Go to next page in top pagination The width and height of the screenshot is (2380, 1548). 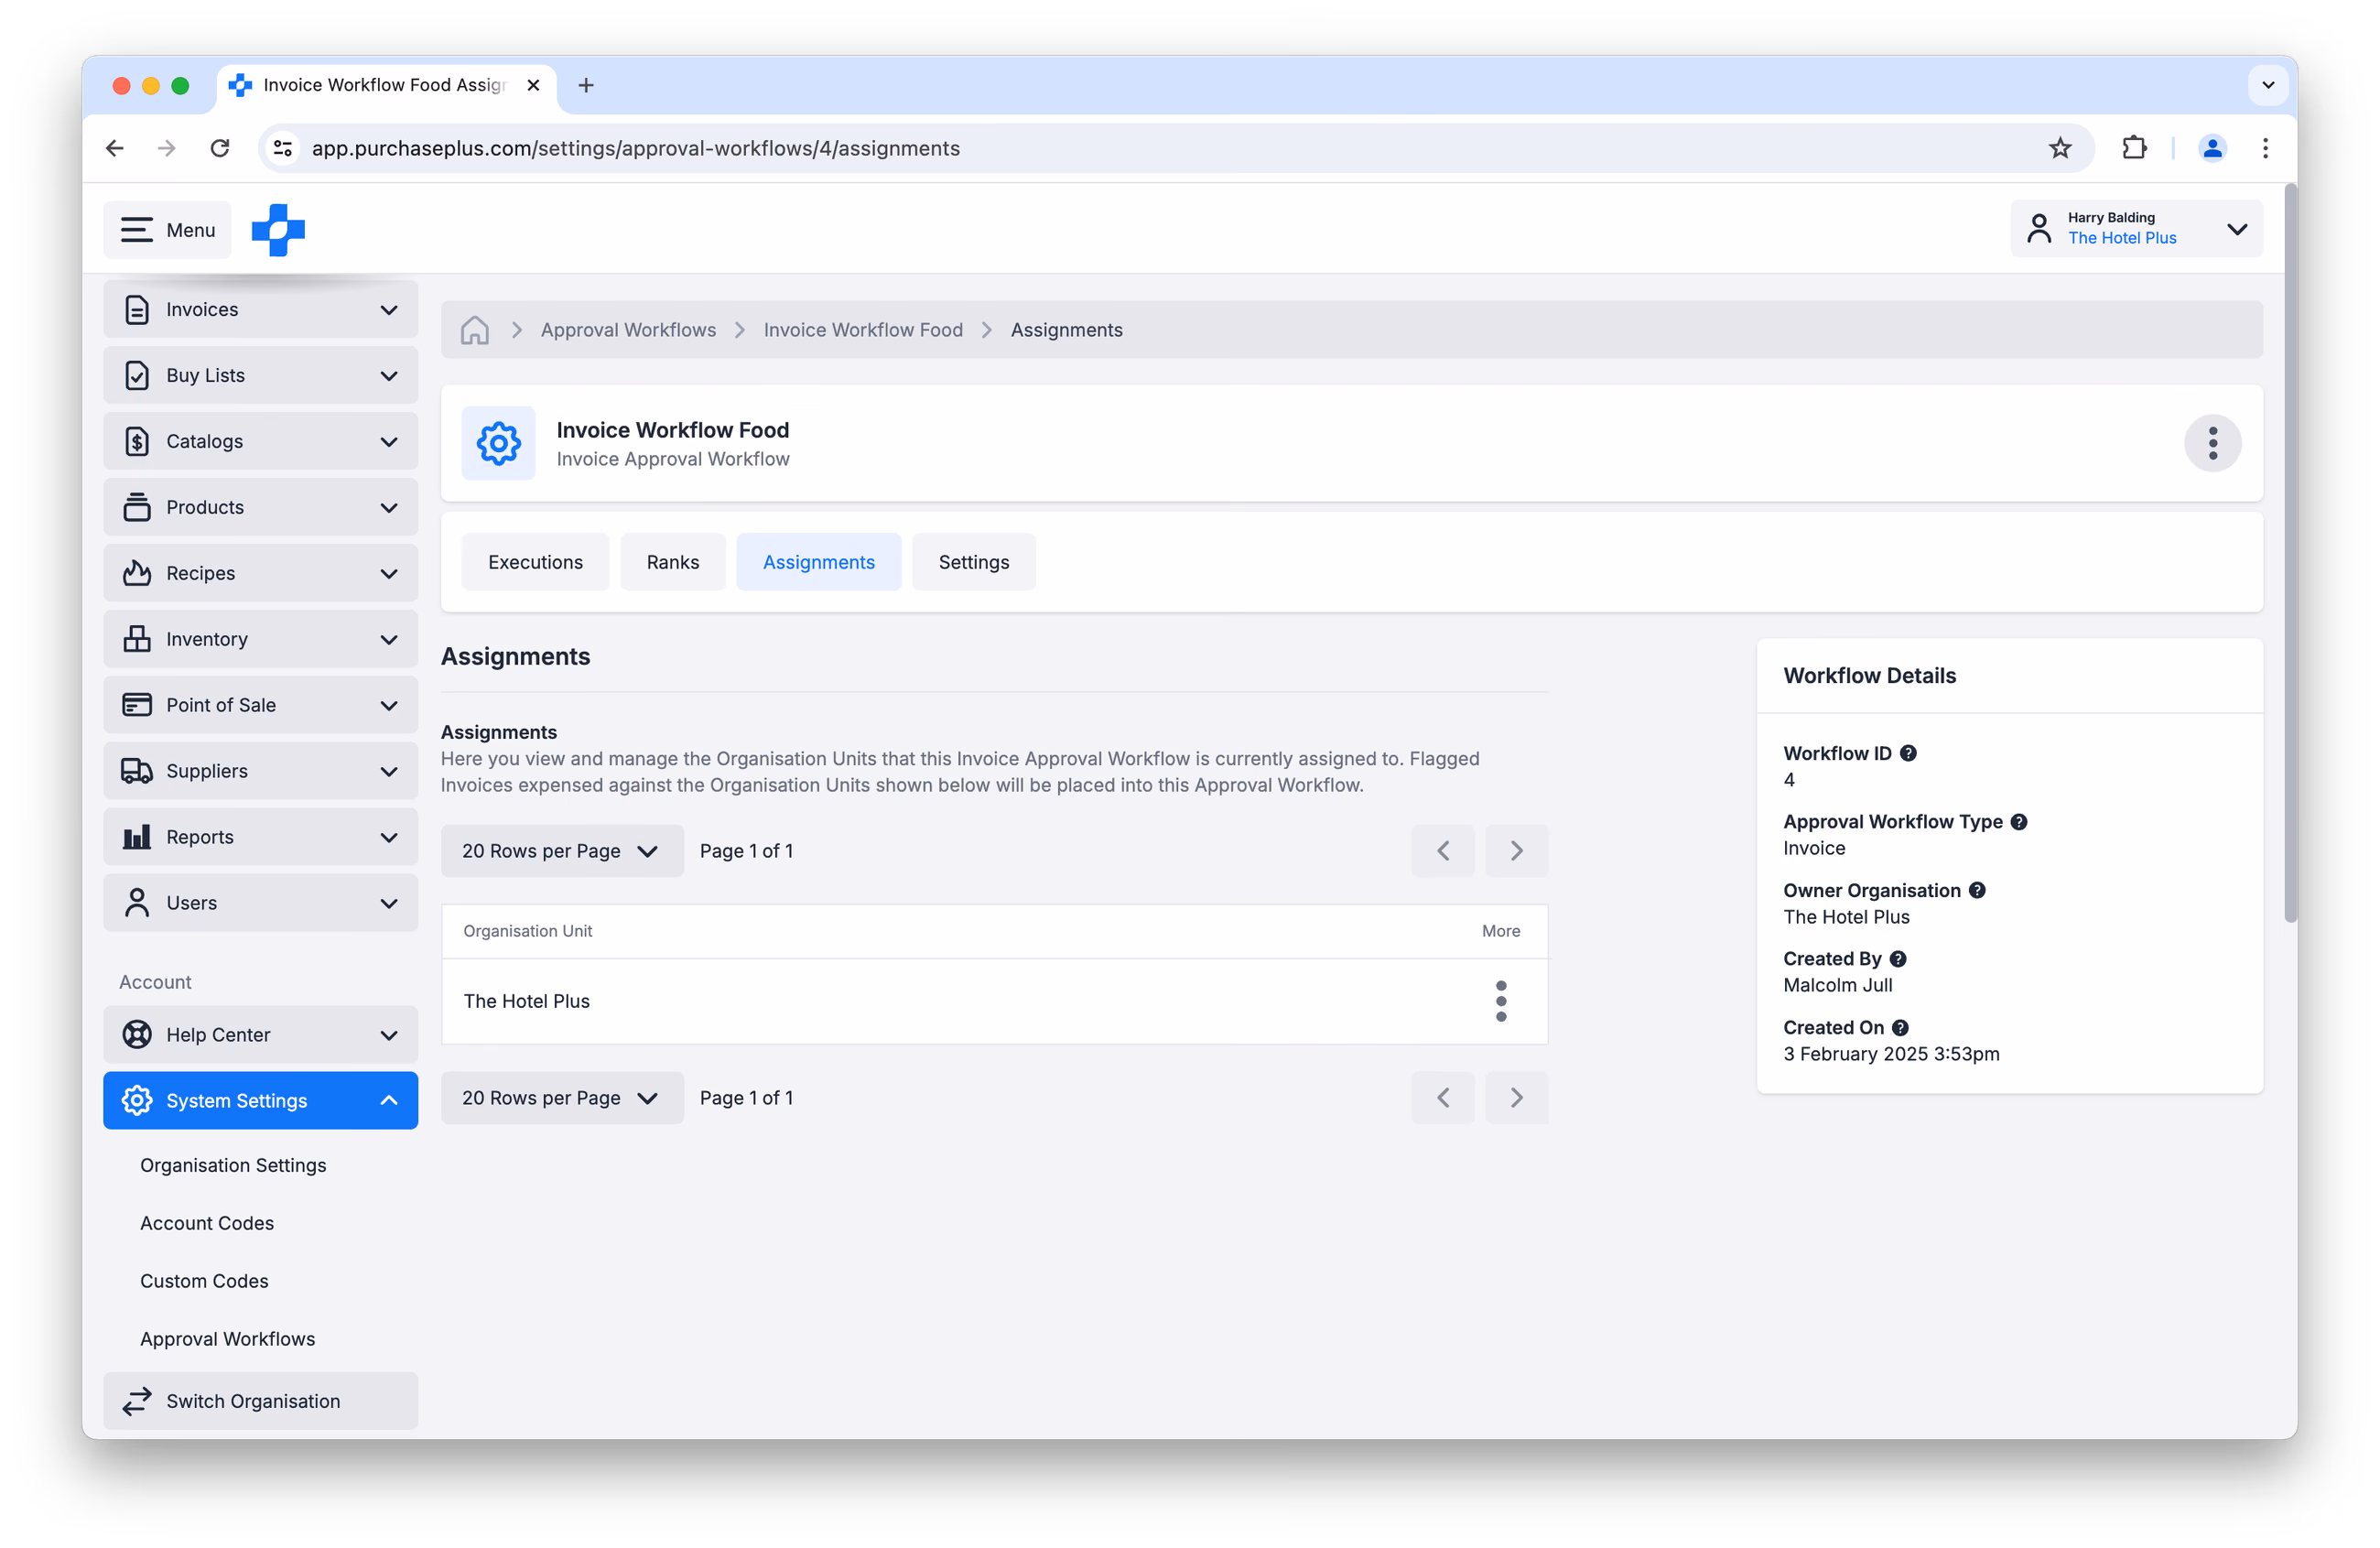coord(1517,852)
